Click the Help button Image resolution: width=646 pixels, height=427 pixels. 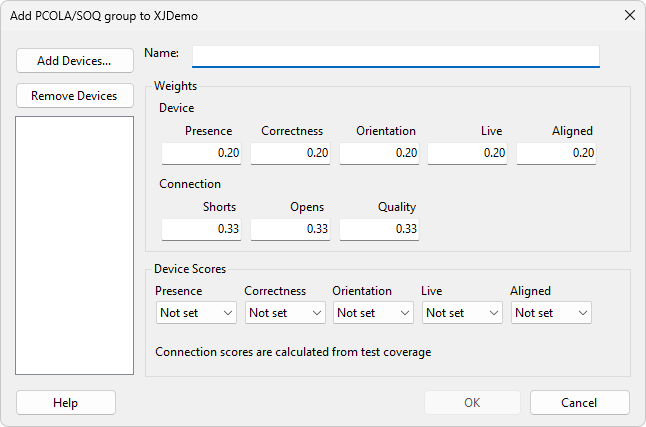tap(66, 402)
